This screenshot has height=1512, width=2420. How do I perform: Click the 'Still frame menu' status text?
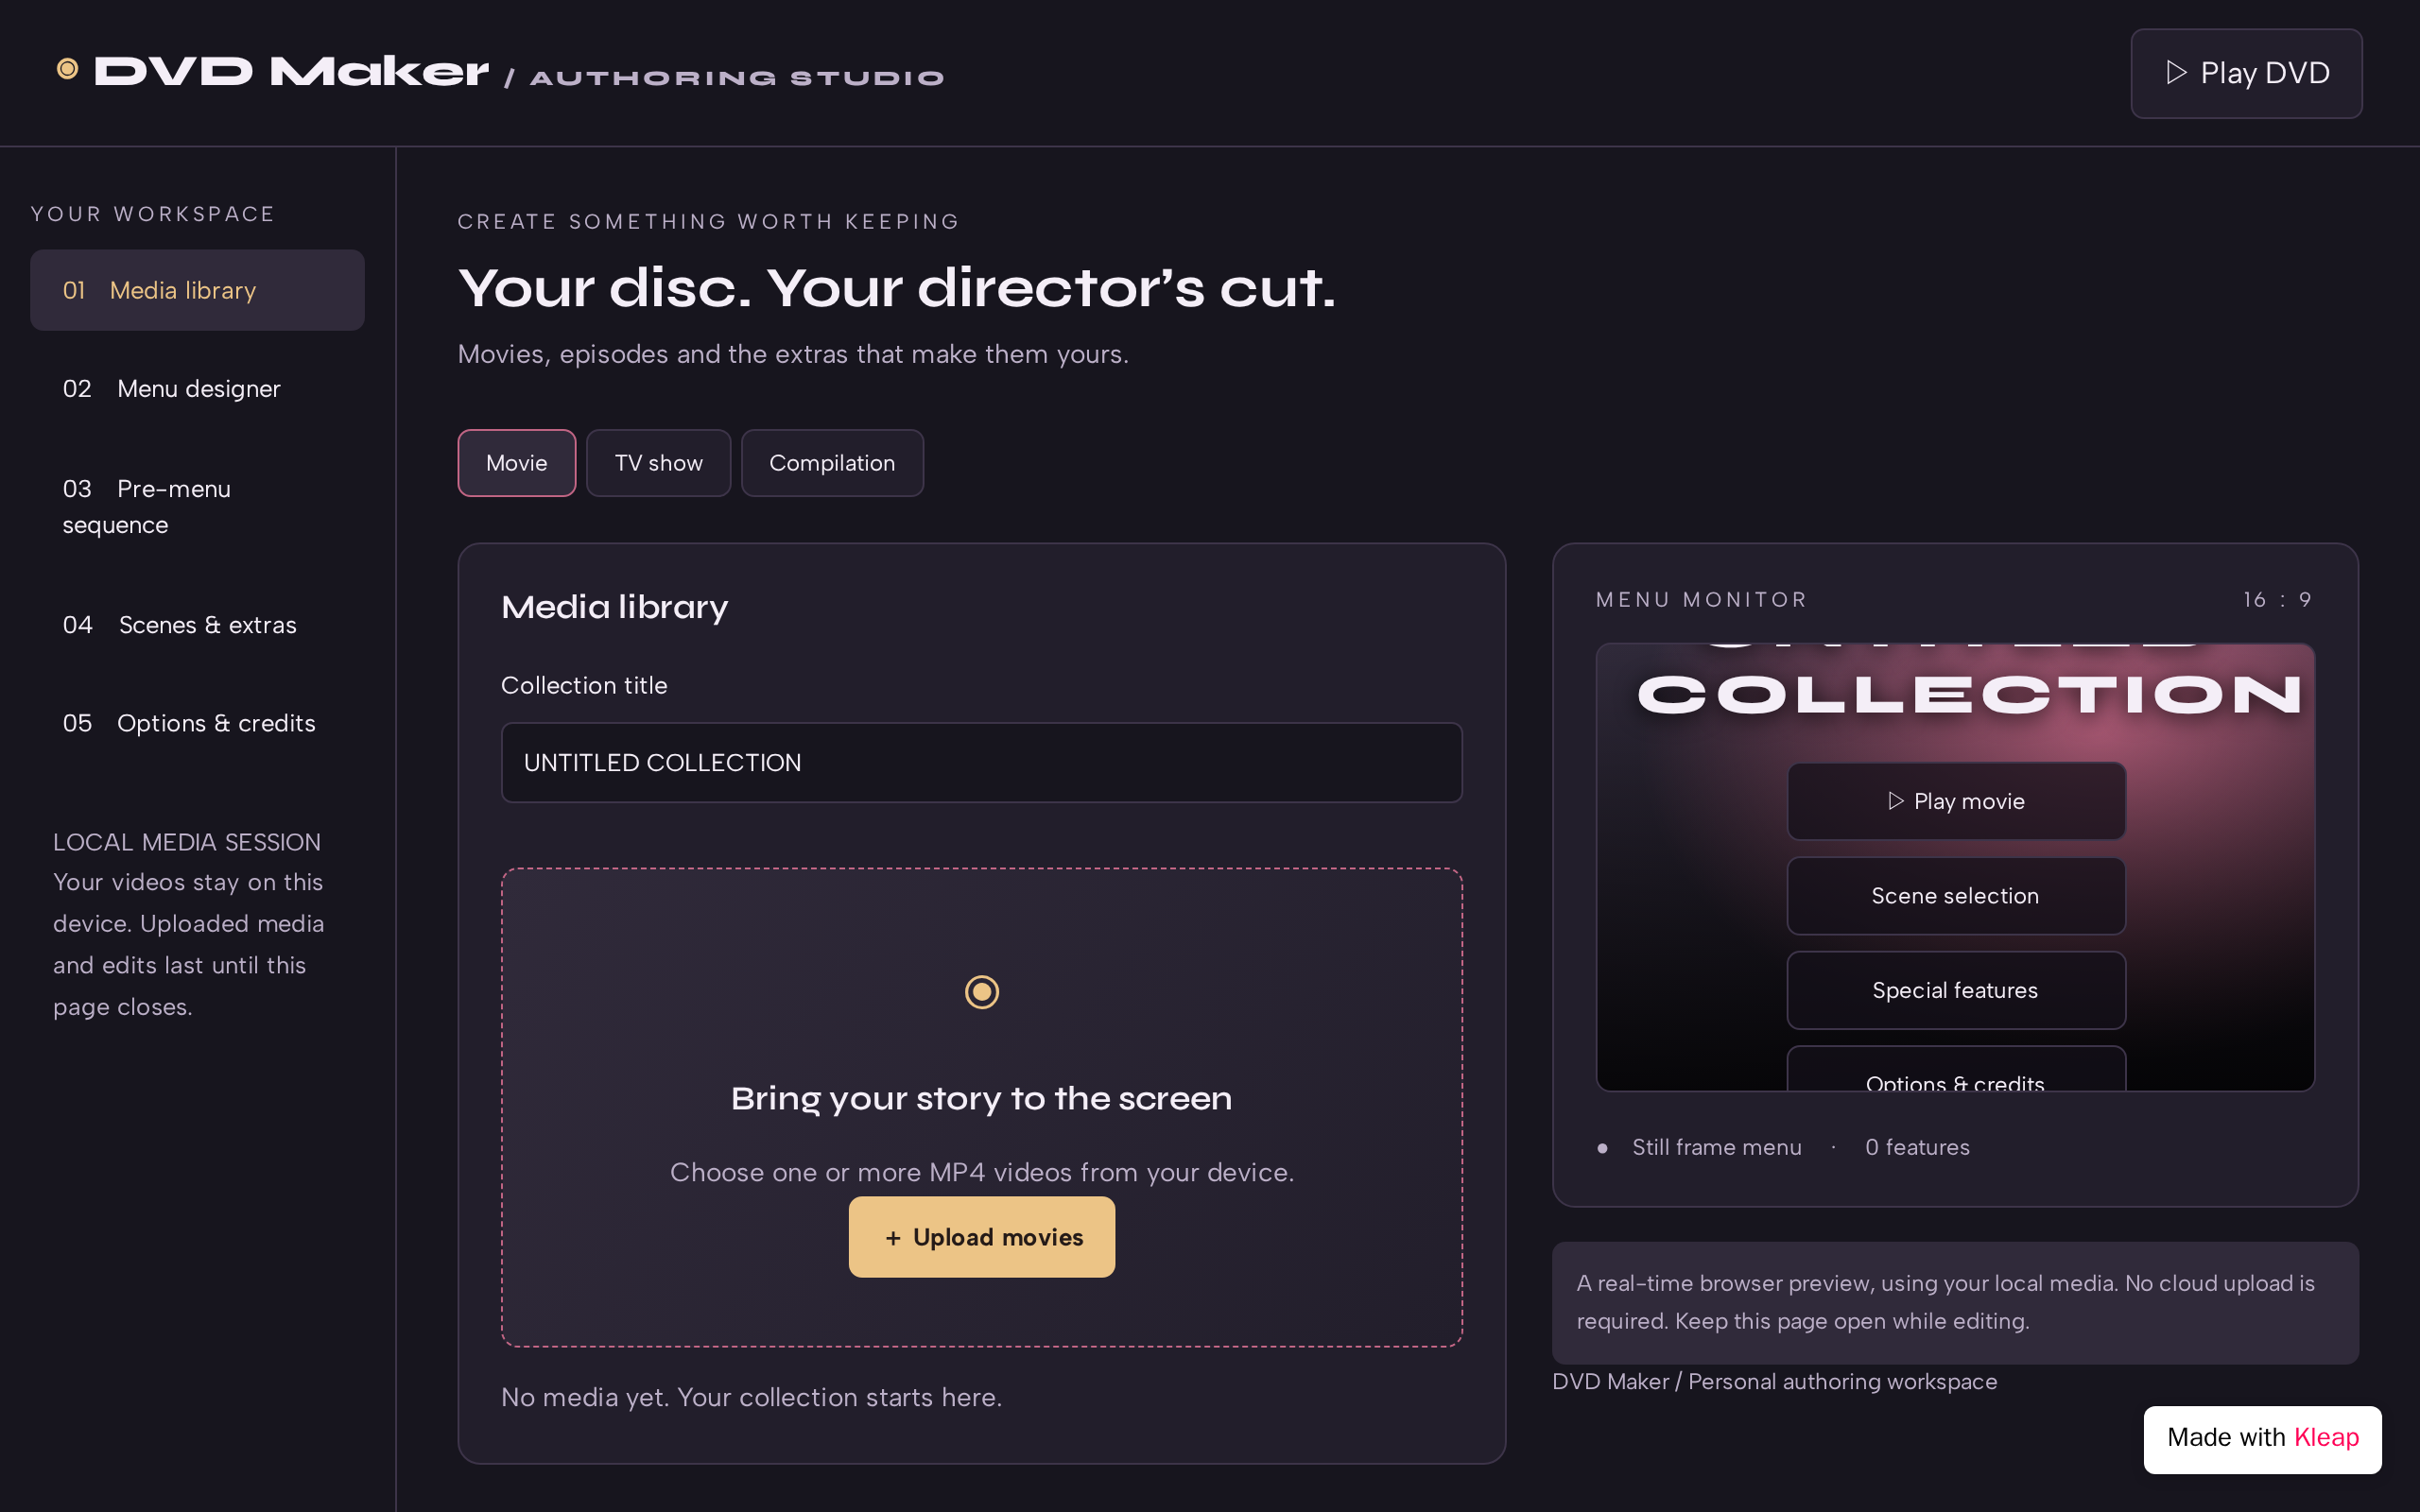click(x=1716, y=1147)
